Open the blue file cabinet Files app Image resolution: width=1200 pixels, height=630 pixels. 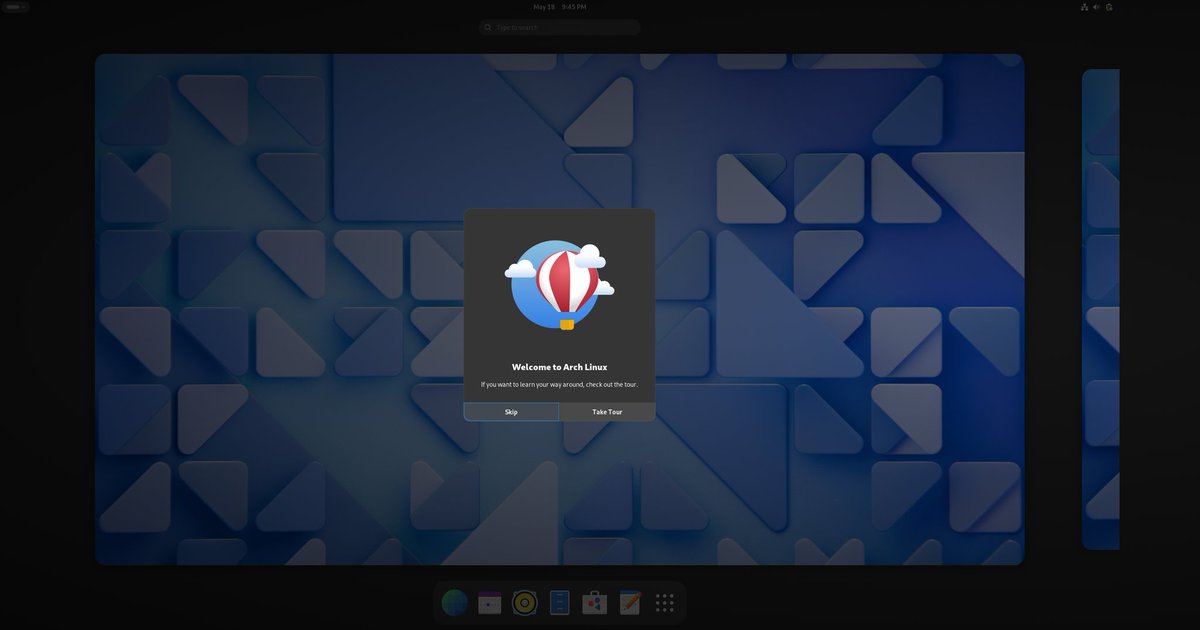[560, 602]
